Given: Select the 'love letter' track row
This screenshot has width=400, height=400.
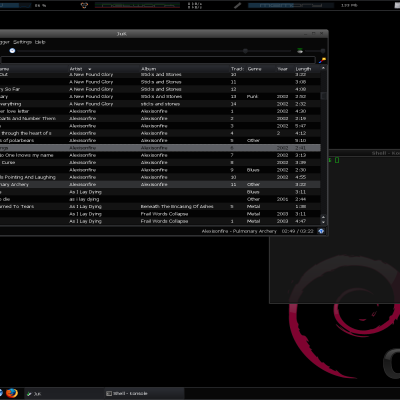Looking at the screenshot, I should (x=160, y=111).
